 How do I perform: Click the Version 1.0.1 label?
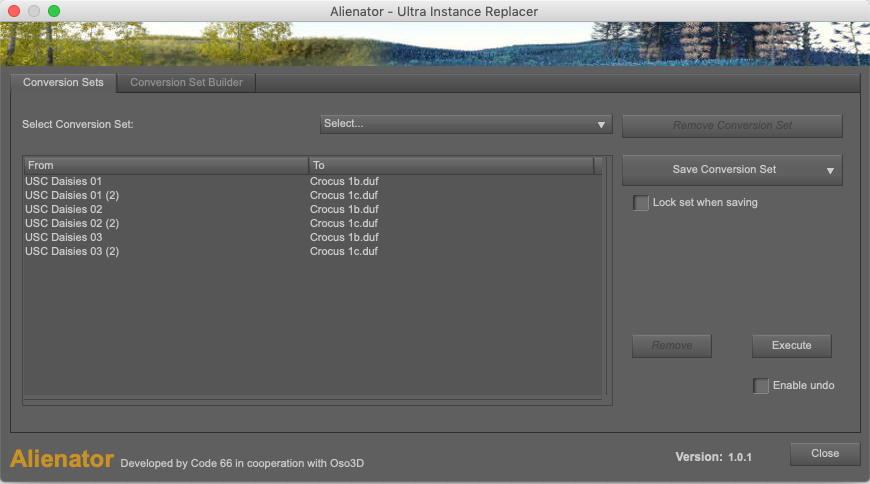pos(714,457)
